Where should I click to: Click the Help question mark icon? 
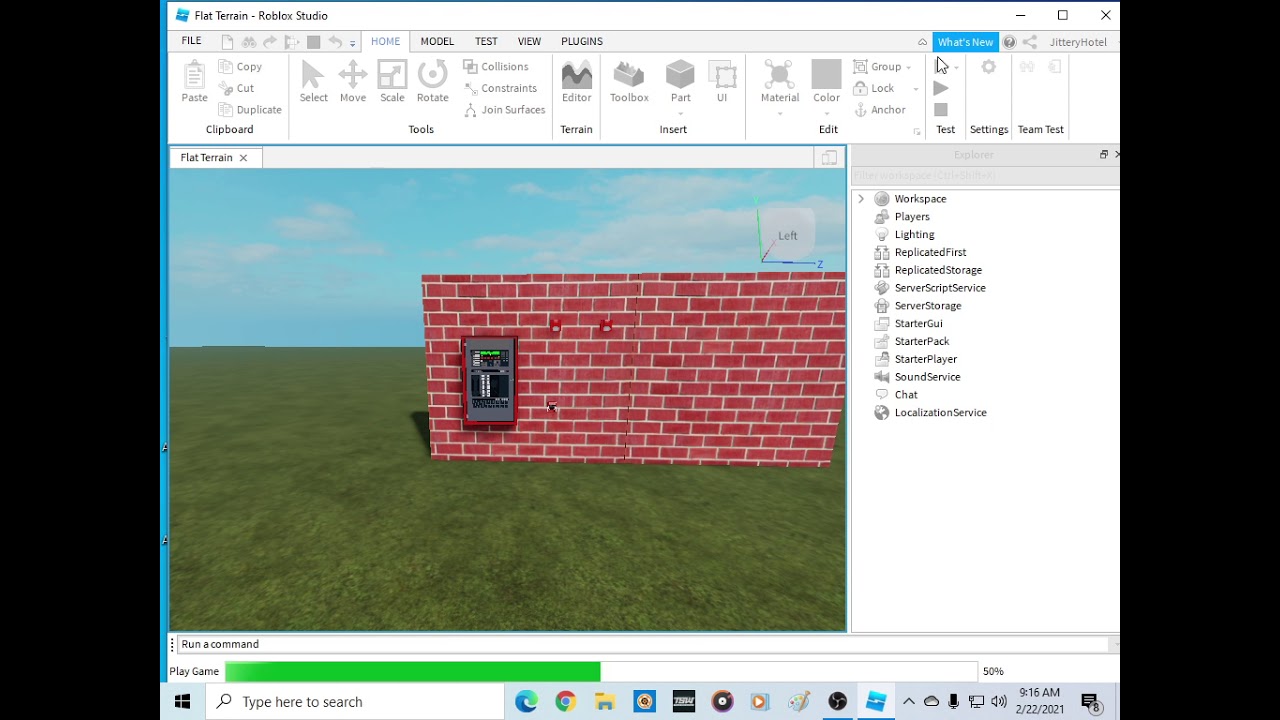(x=1009, y=42)
